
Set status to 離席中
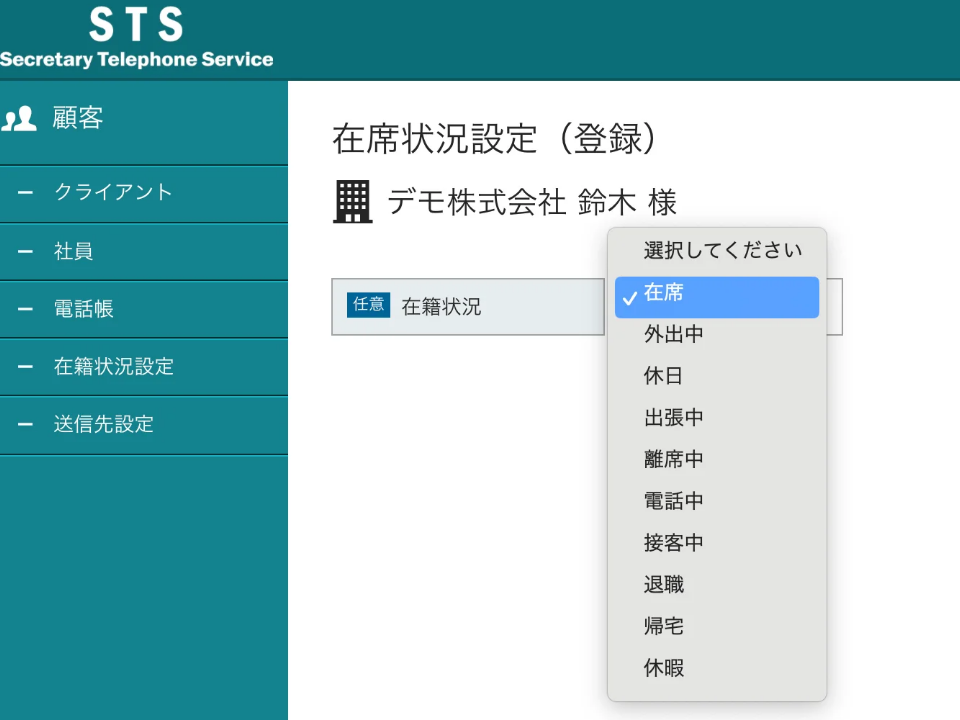pos(674,460)
